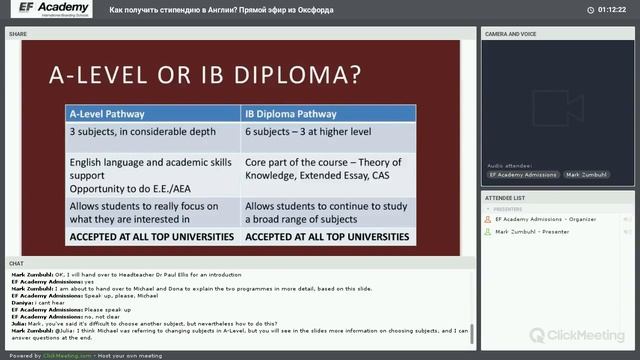Click the IB Diploma Pathway column header
The height and width of the screenshot is (360, 640).
click(x=328, y=114)
